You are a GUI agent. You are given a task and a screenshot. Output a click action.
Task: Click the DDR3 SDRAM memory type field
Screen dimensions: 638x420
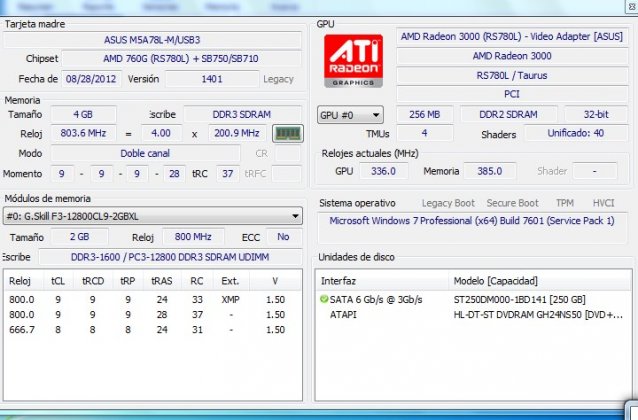pyautogui.click(x=242, y=114)
